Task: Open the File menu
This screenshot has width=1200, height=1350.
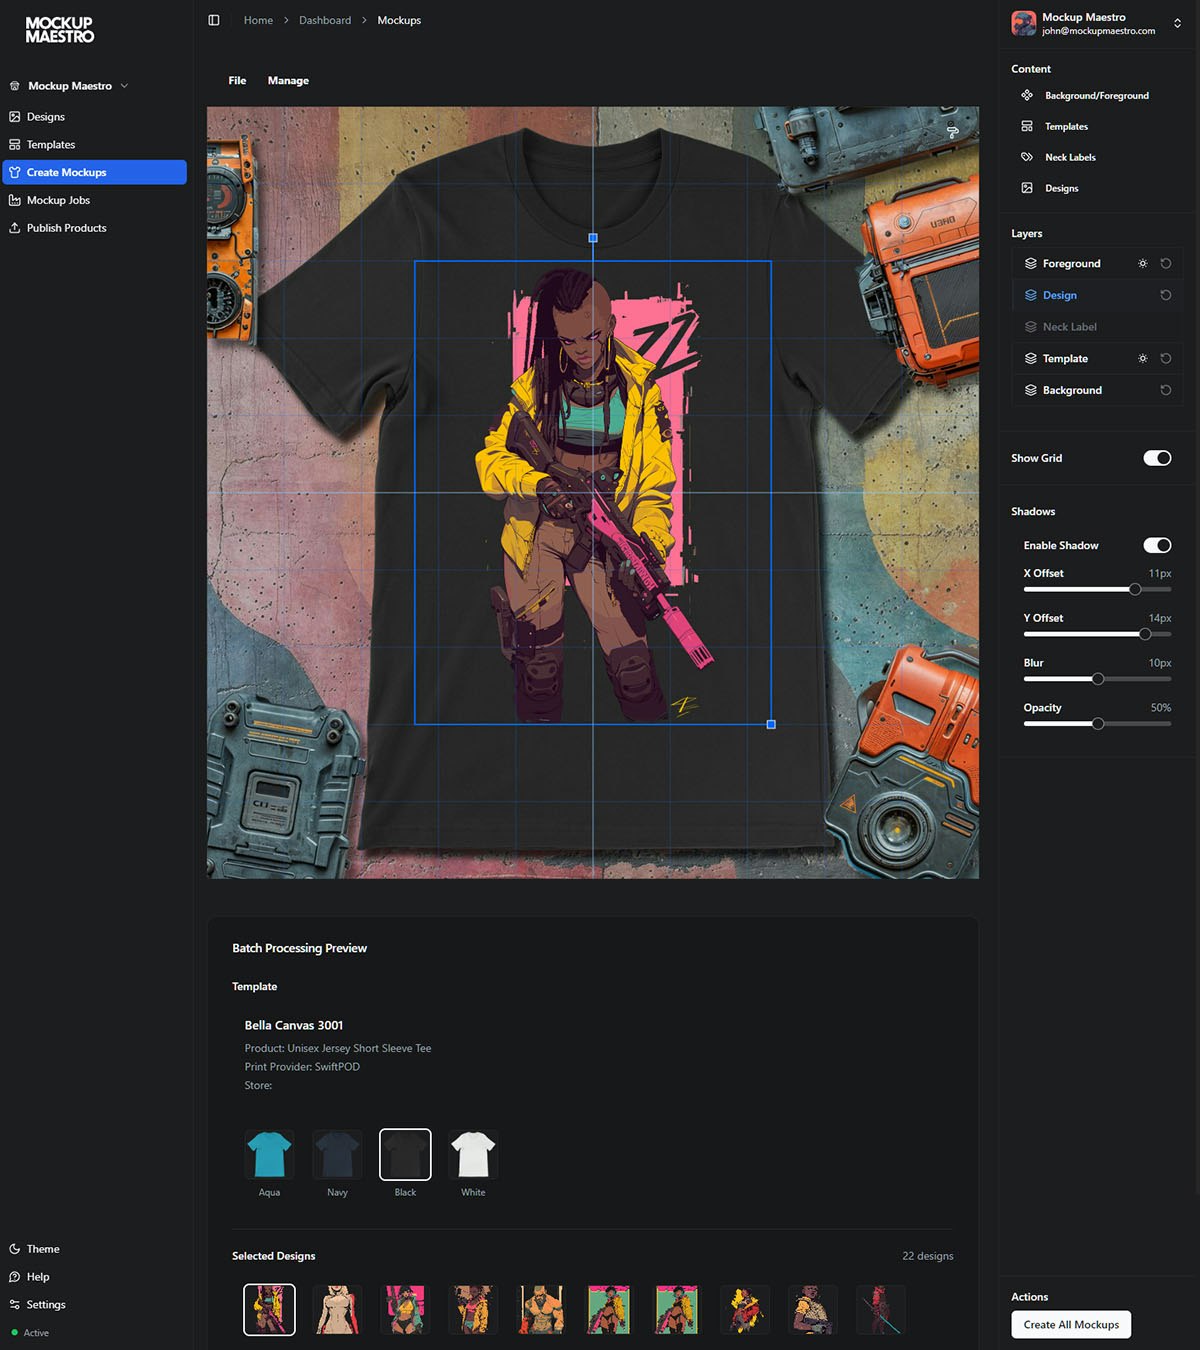Action: pos(237,80)
